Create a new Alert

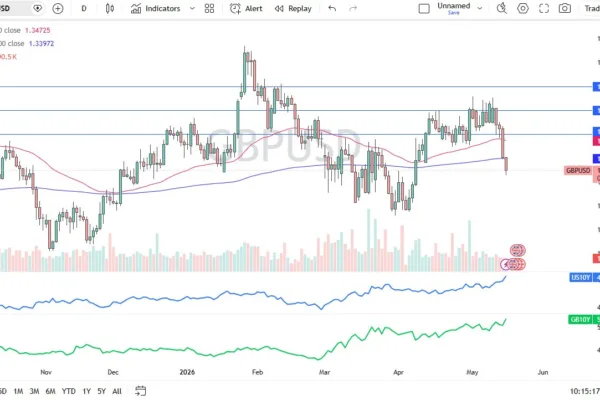click(246, 8)
